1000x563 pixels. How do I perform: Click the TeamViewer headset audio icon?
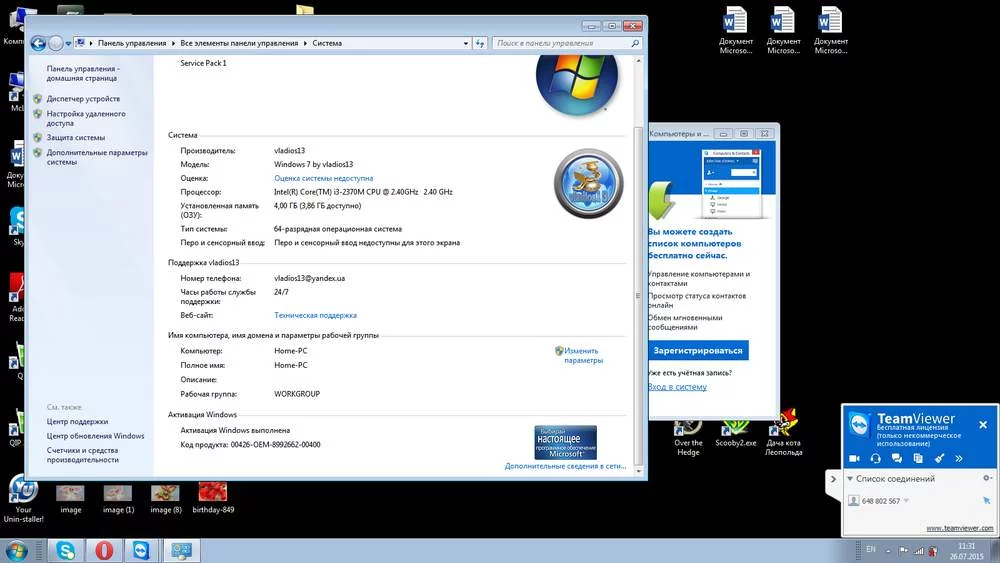point(876,458)
